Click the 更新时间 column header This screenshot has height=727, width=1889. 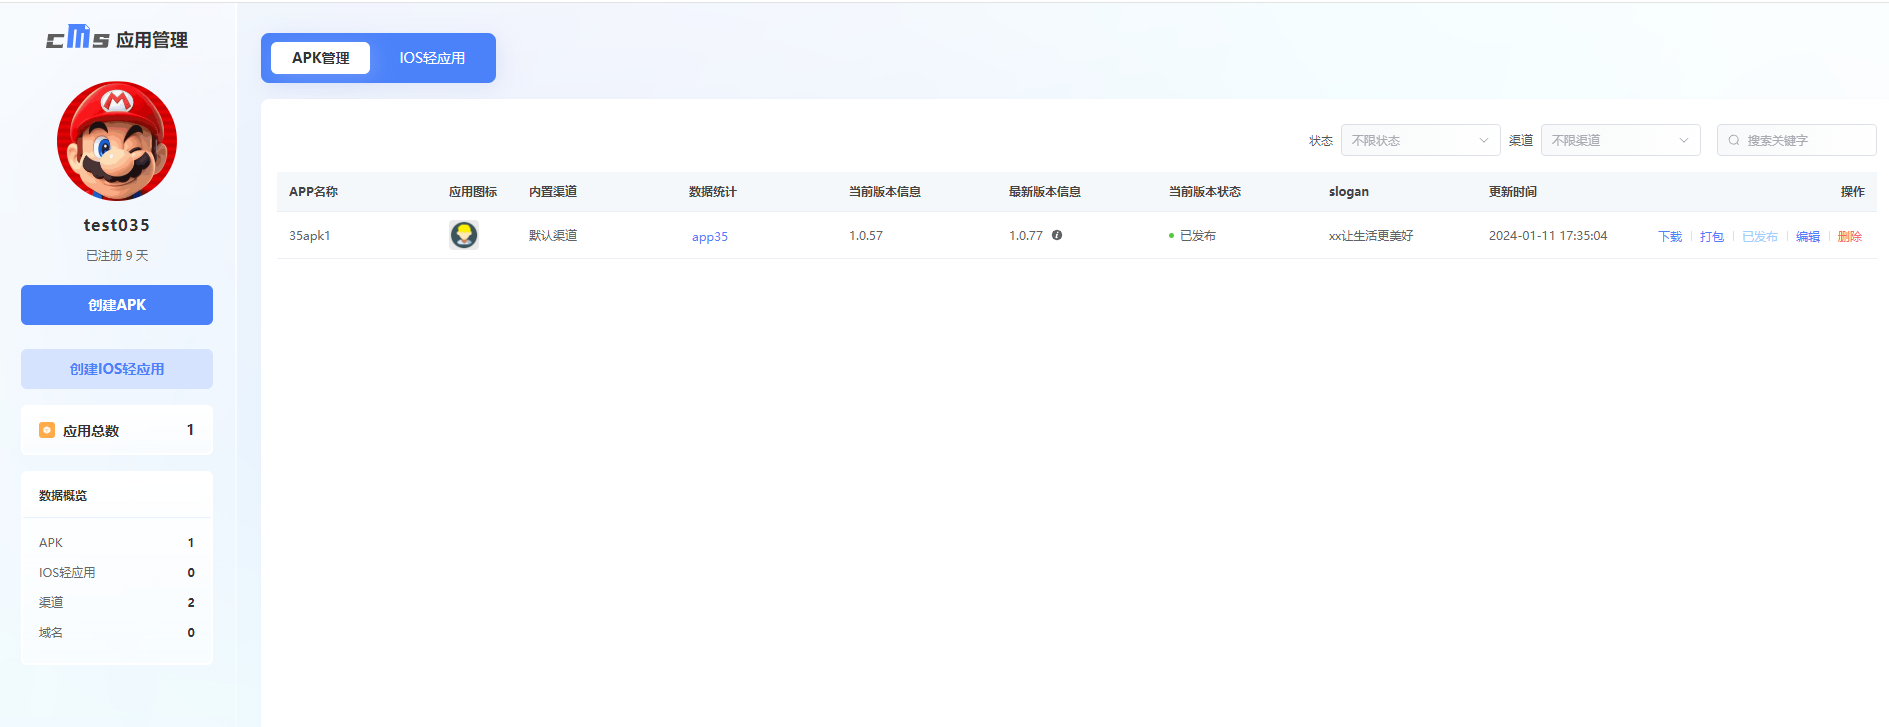click(x=1513, y=192)
